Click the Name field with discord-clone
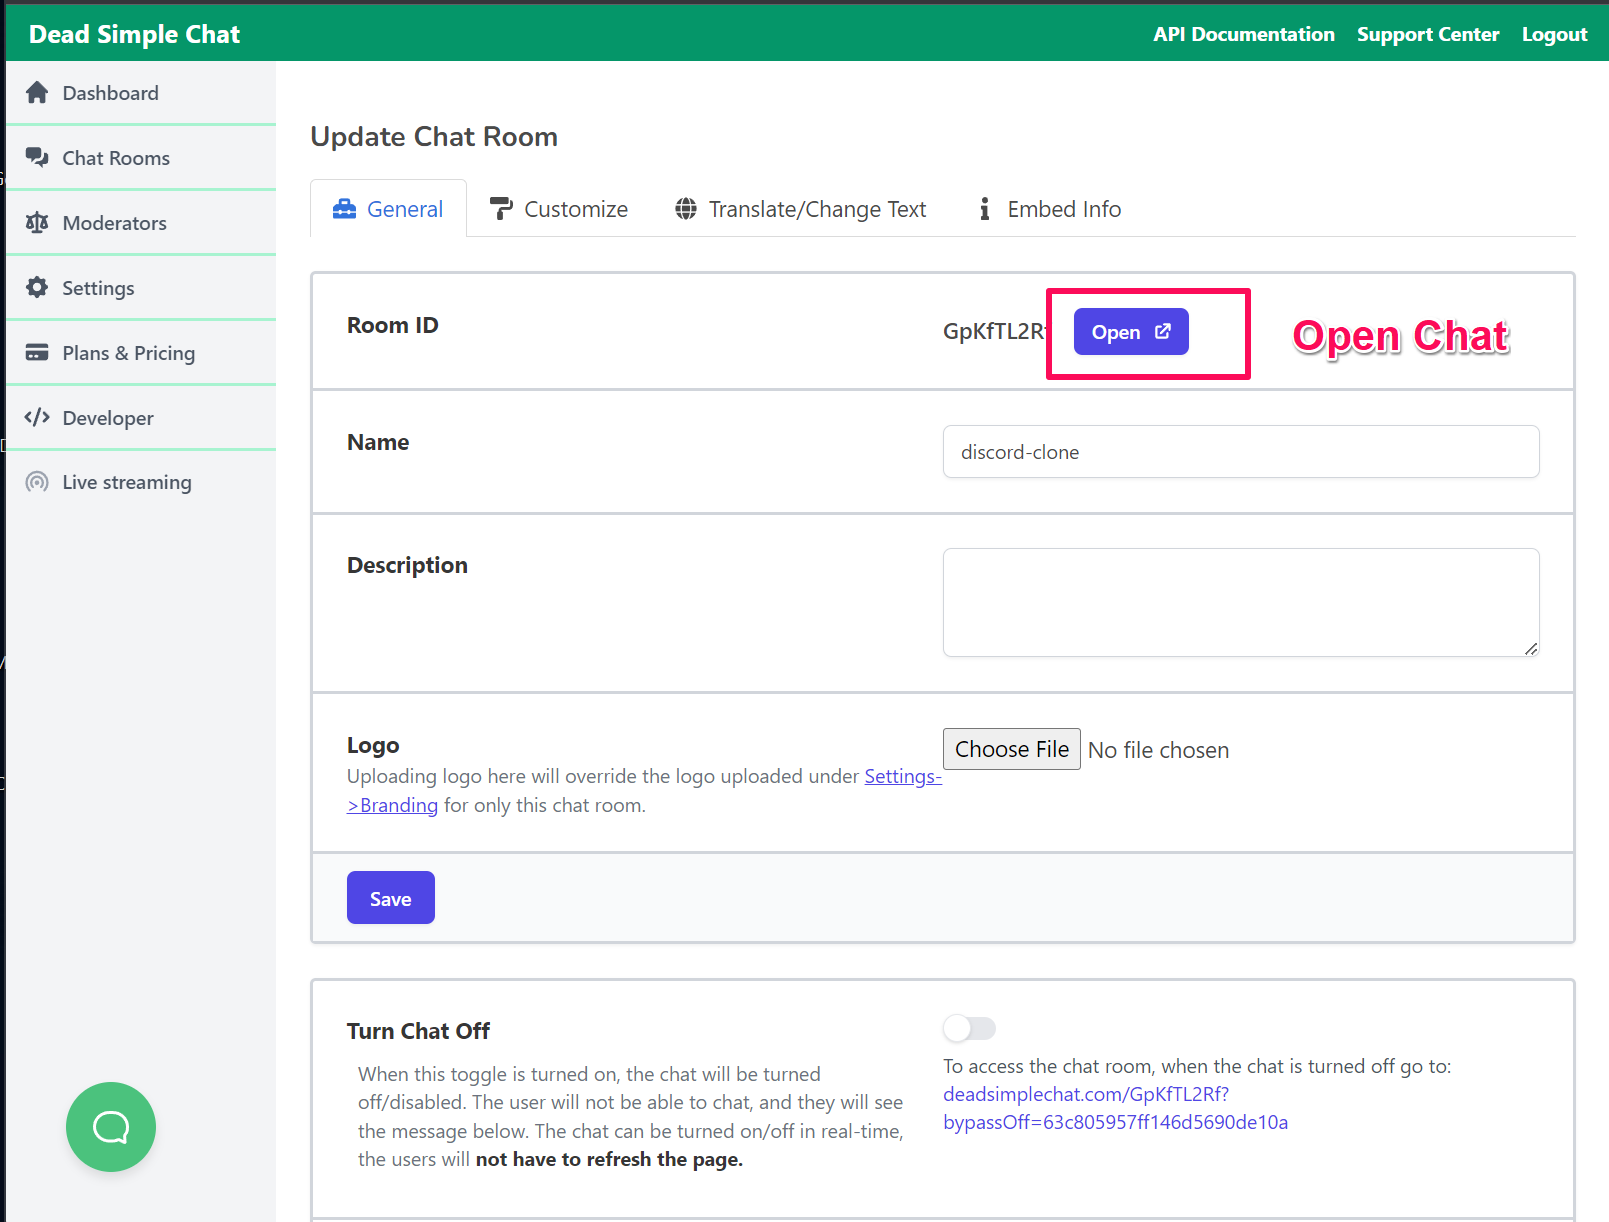This screenshot has width=1609, height=1222. [1241, 452]
